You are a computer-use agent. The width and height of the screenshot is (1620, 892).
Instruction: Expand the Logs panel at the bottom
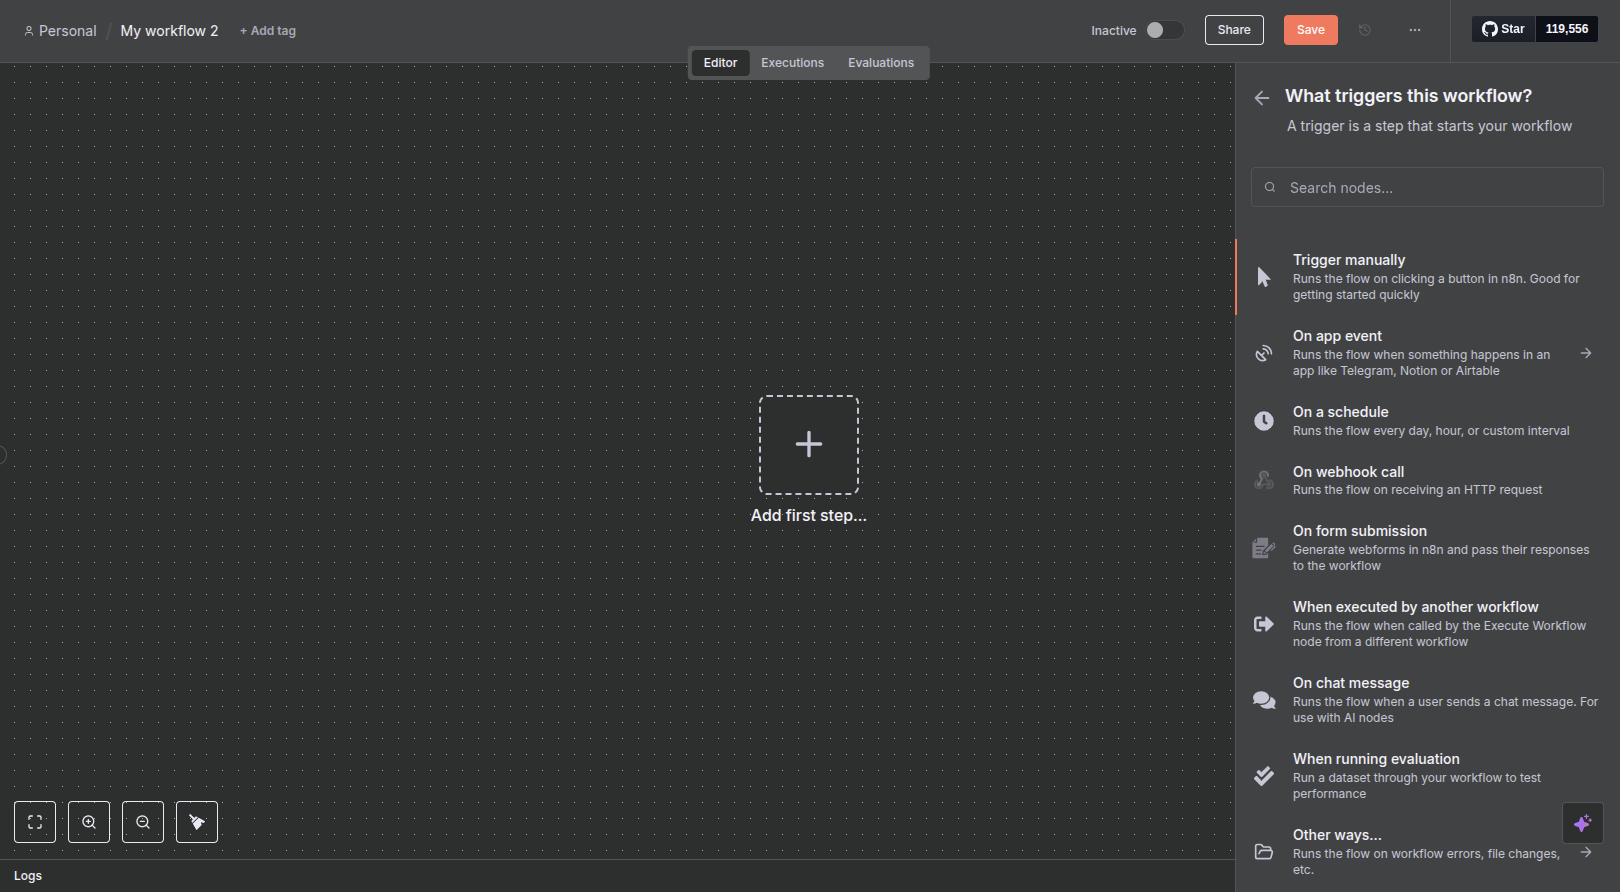[28, 876]
